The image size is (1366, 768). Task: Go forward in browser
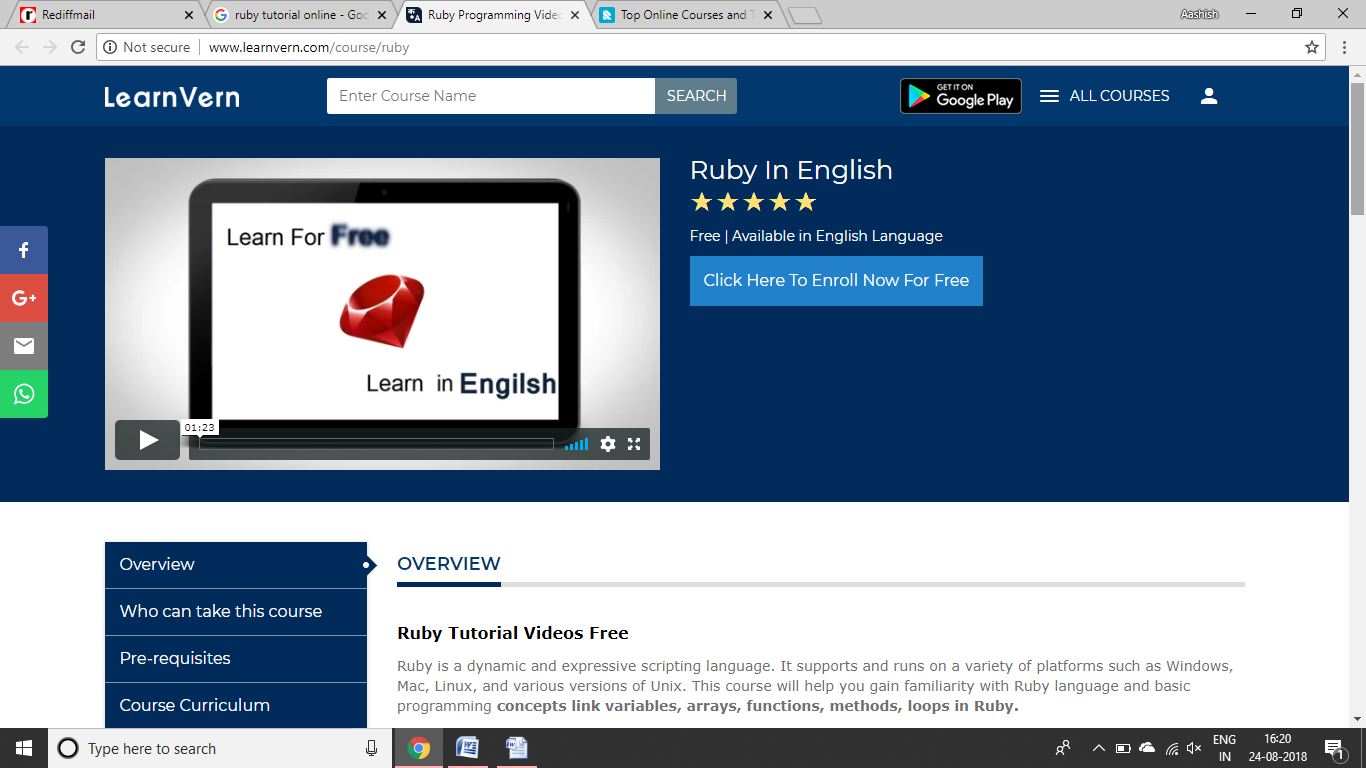[50, 47]
